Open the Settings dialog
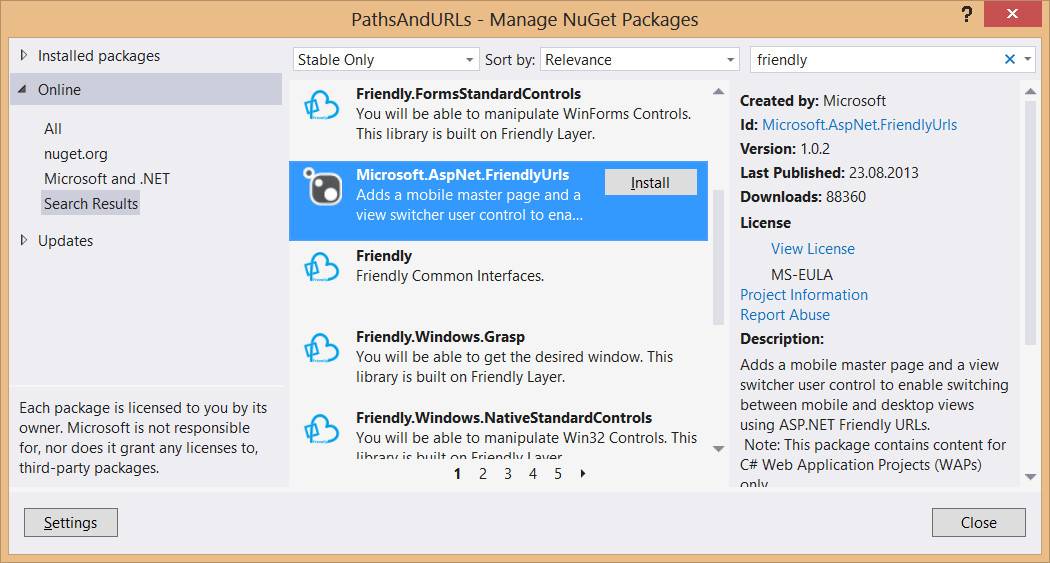The width and height of the screenshot is (1050, 563). (x=70, y=522)
